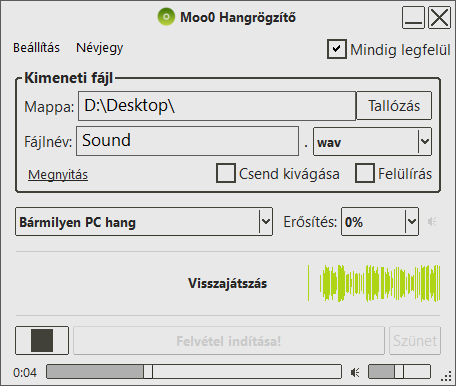456x386 pixels.
Task: Click into the Mappa folder path field
Action: click(x=217, y=106)
